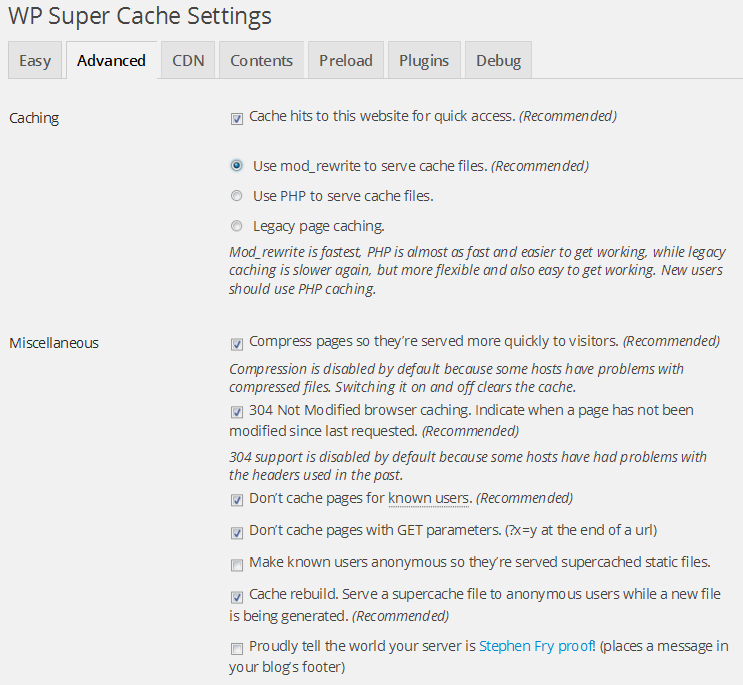This screenshot has width=743, height=685.
Task: Toggle 304 Not Modified browser caching
Action: (x=237, y=411)
